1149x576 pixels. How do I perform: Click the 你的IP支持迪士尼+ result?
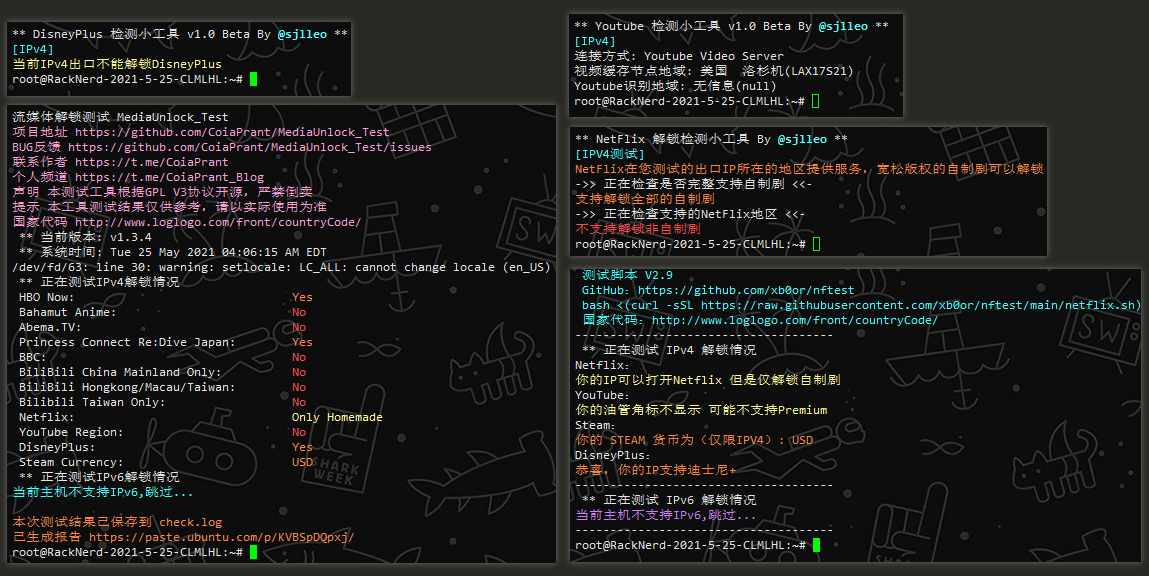coord(655,470)
